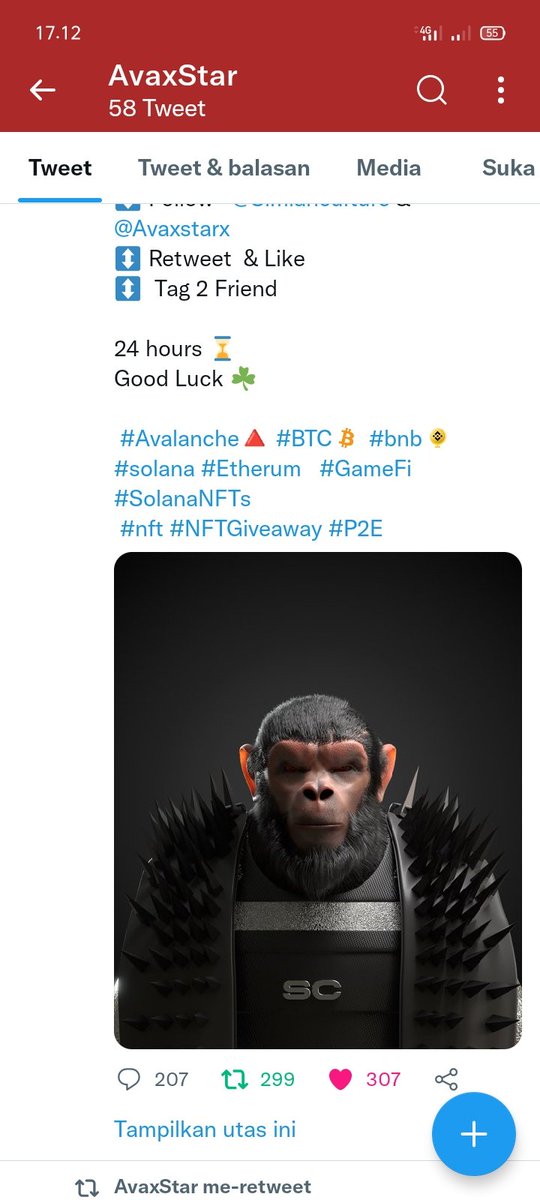Unlike the tweet via the heart
The image size is (540, 1200).
[341, 1079]
